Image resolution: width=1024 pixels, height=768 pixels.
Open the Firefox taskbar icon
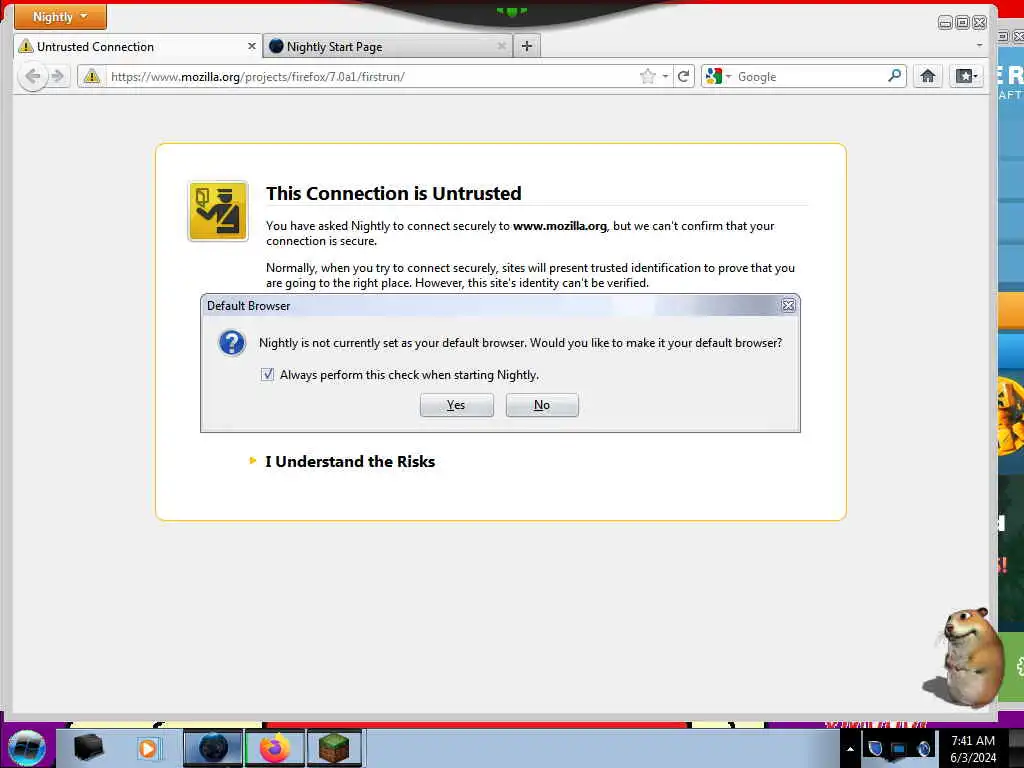coord(274,748)
